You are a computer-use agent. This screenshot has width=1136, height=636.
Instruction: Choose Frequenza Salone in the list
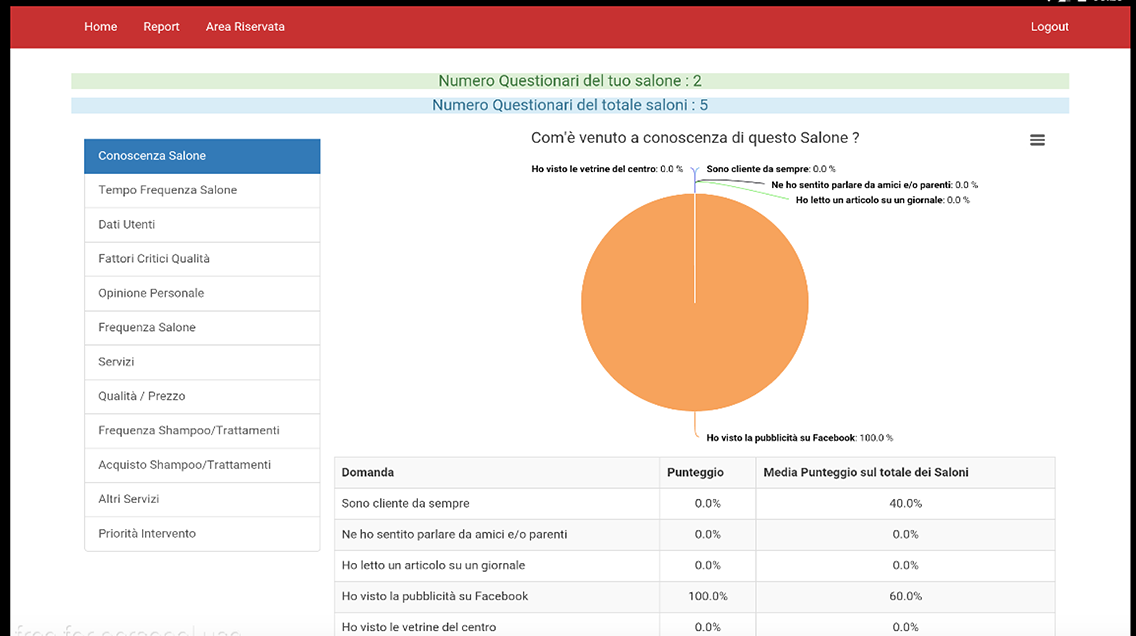coord(202,327)
